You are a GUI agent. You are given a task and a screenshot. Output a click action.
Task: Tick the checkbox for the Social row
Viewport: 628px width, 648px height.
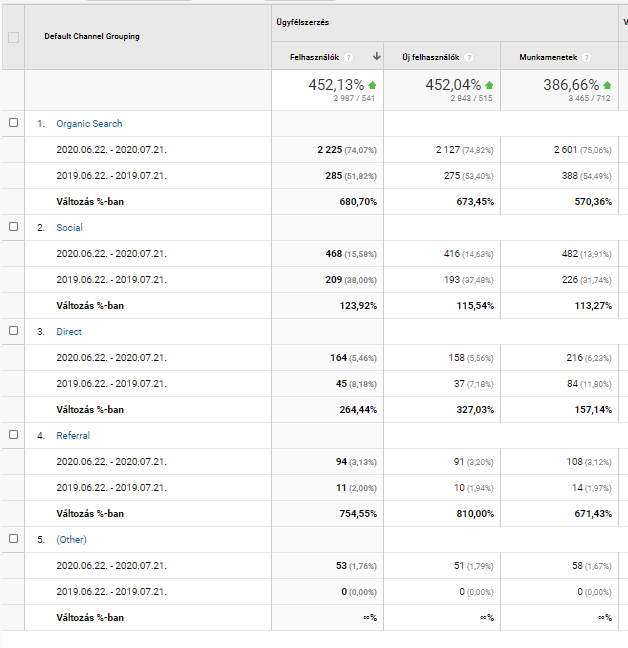click(13, 227)
